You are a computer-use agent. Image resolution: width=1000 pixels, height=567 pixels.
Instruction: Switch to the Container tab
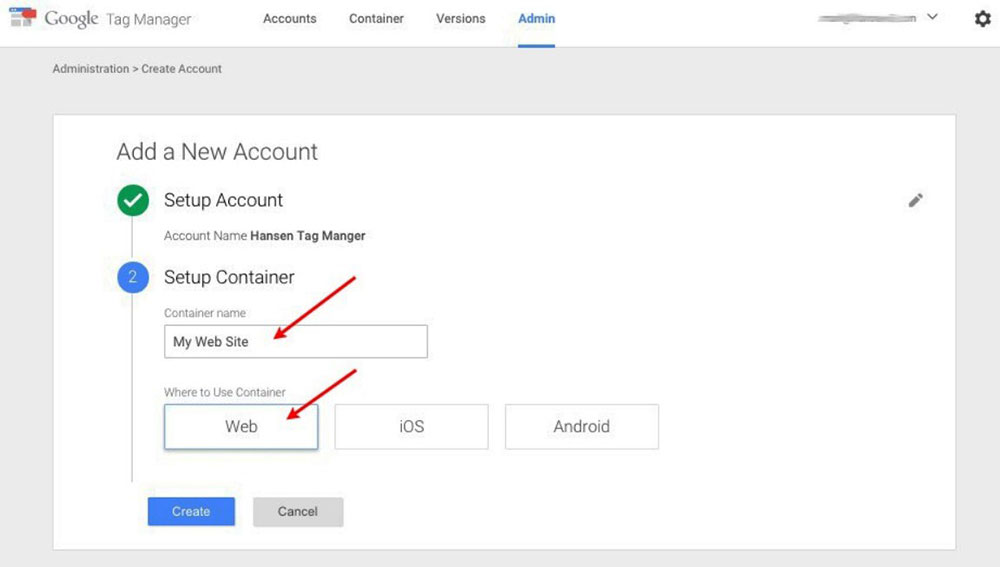(x=376, y=18)
